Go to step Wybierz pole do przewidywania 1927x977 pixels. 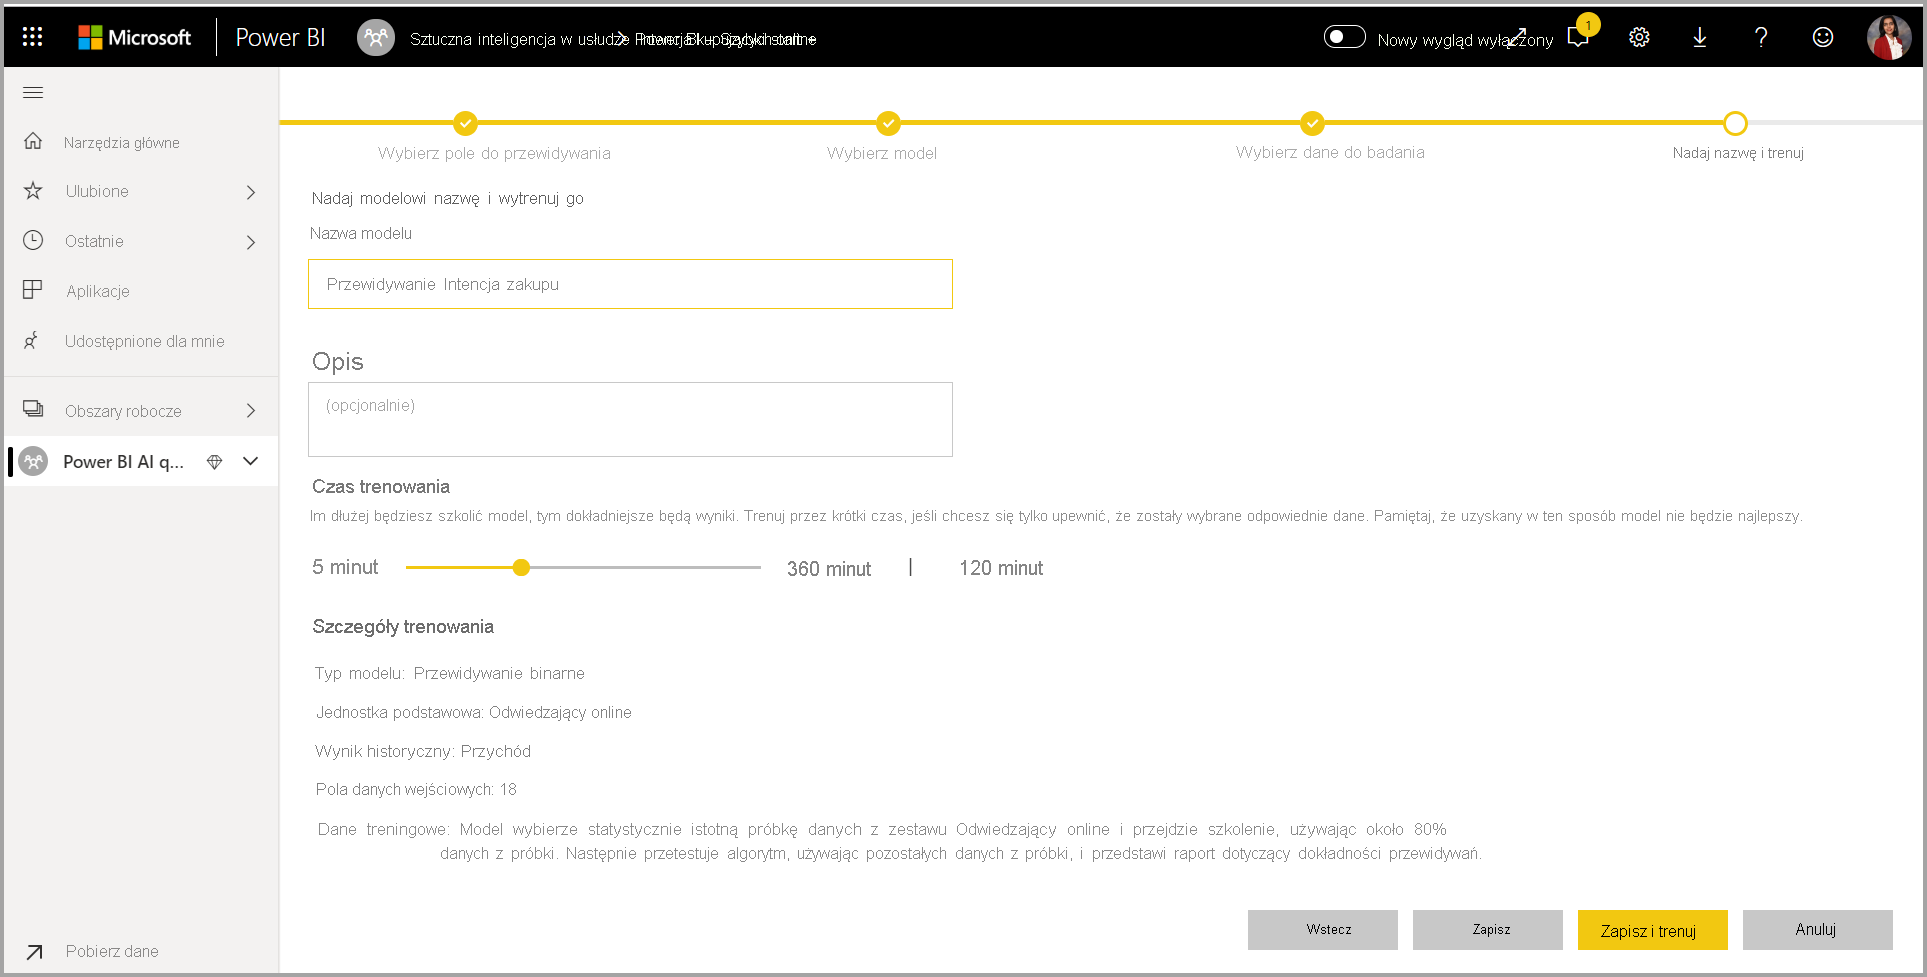tap(494, 153)
